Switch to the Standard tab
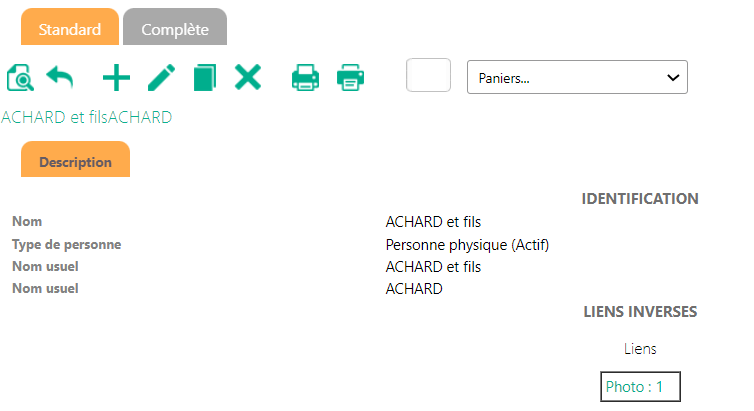The width and height of the screenshot is (754, 411). coord(70,27)
